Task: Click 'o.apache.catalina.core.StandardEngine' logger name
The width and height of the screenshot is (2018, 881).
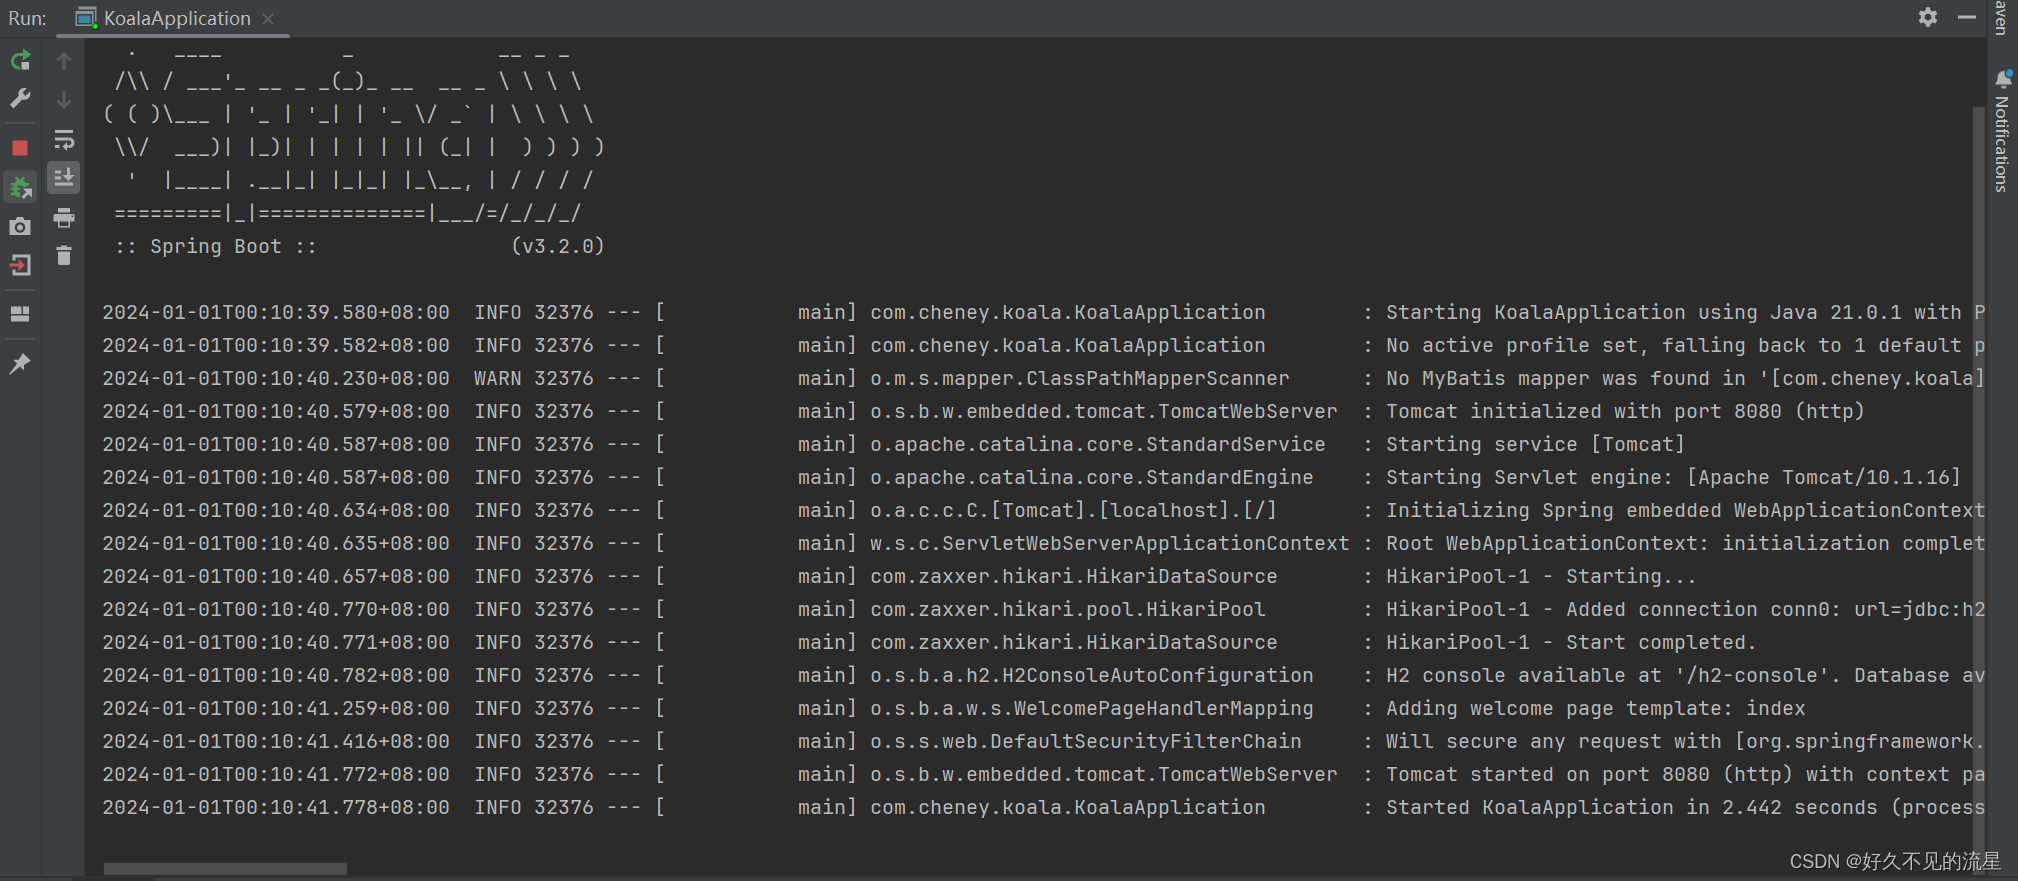Action: pos(1092,477)
